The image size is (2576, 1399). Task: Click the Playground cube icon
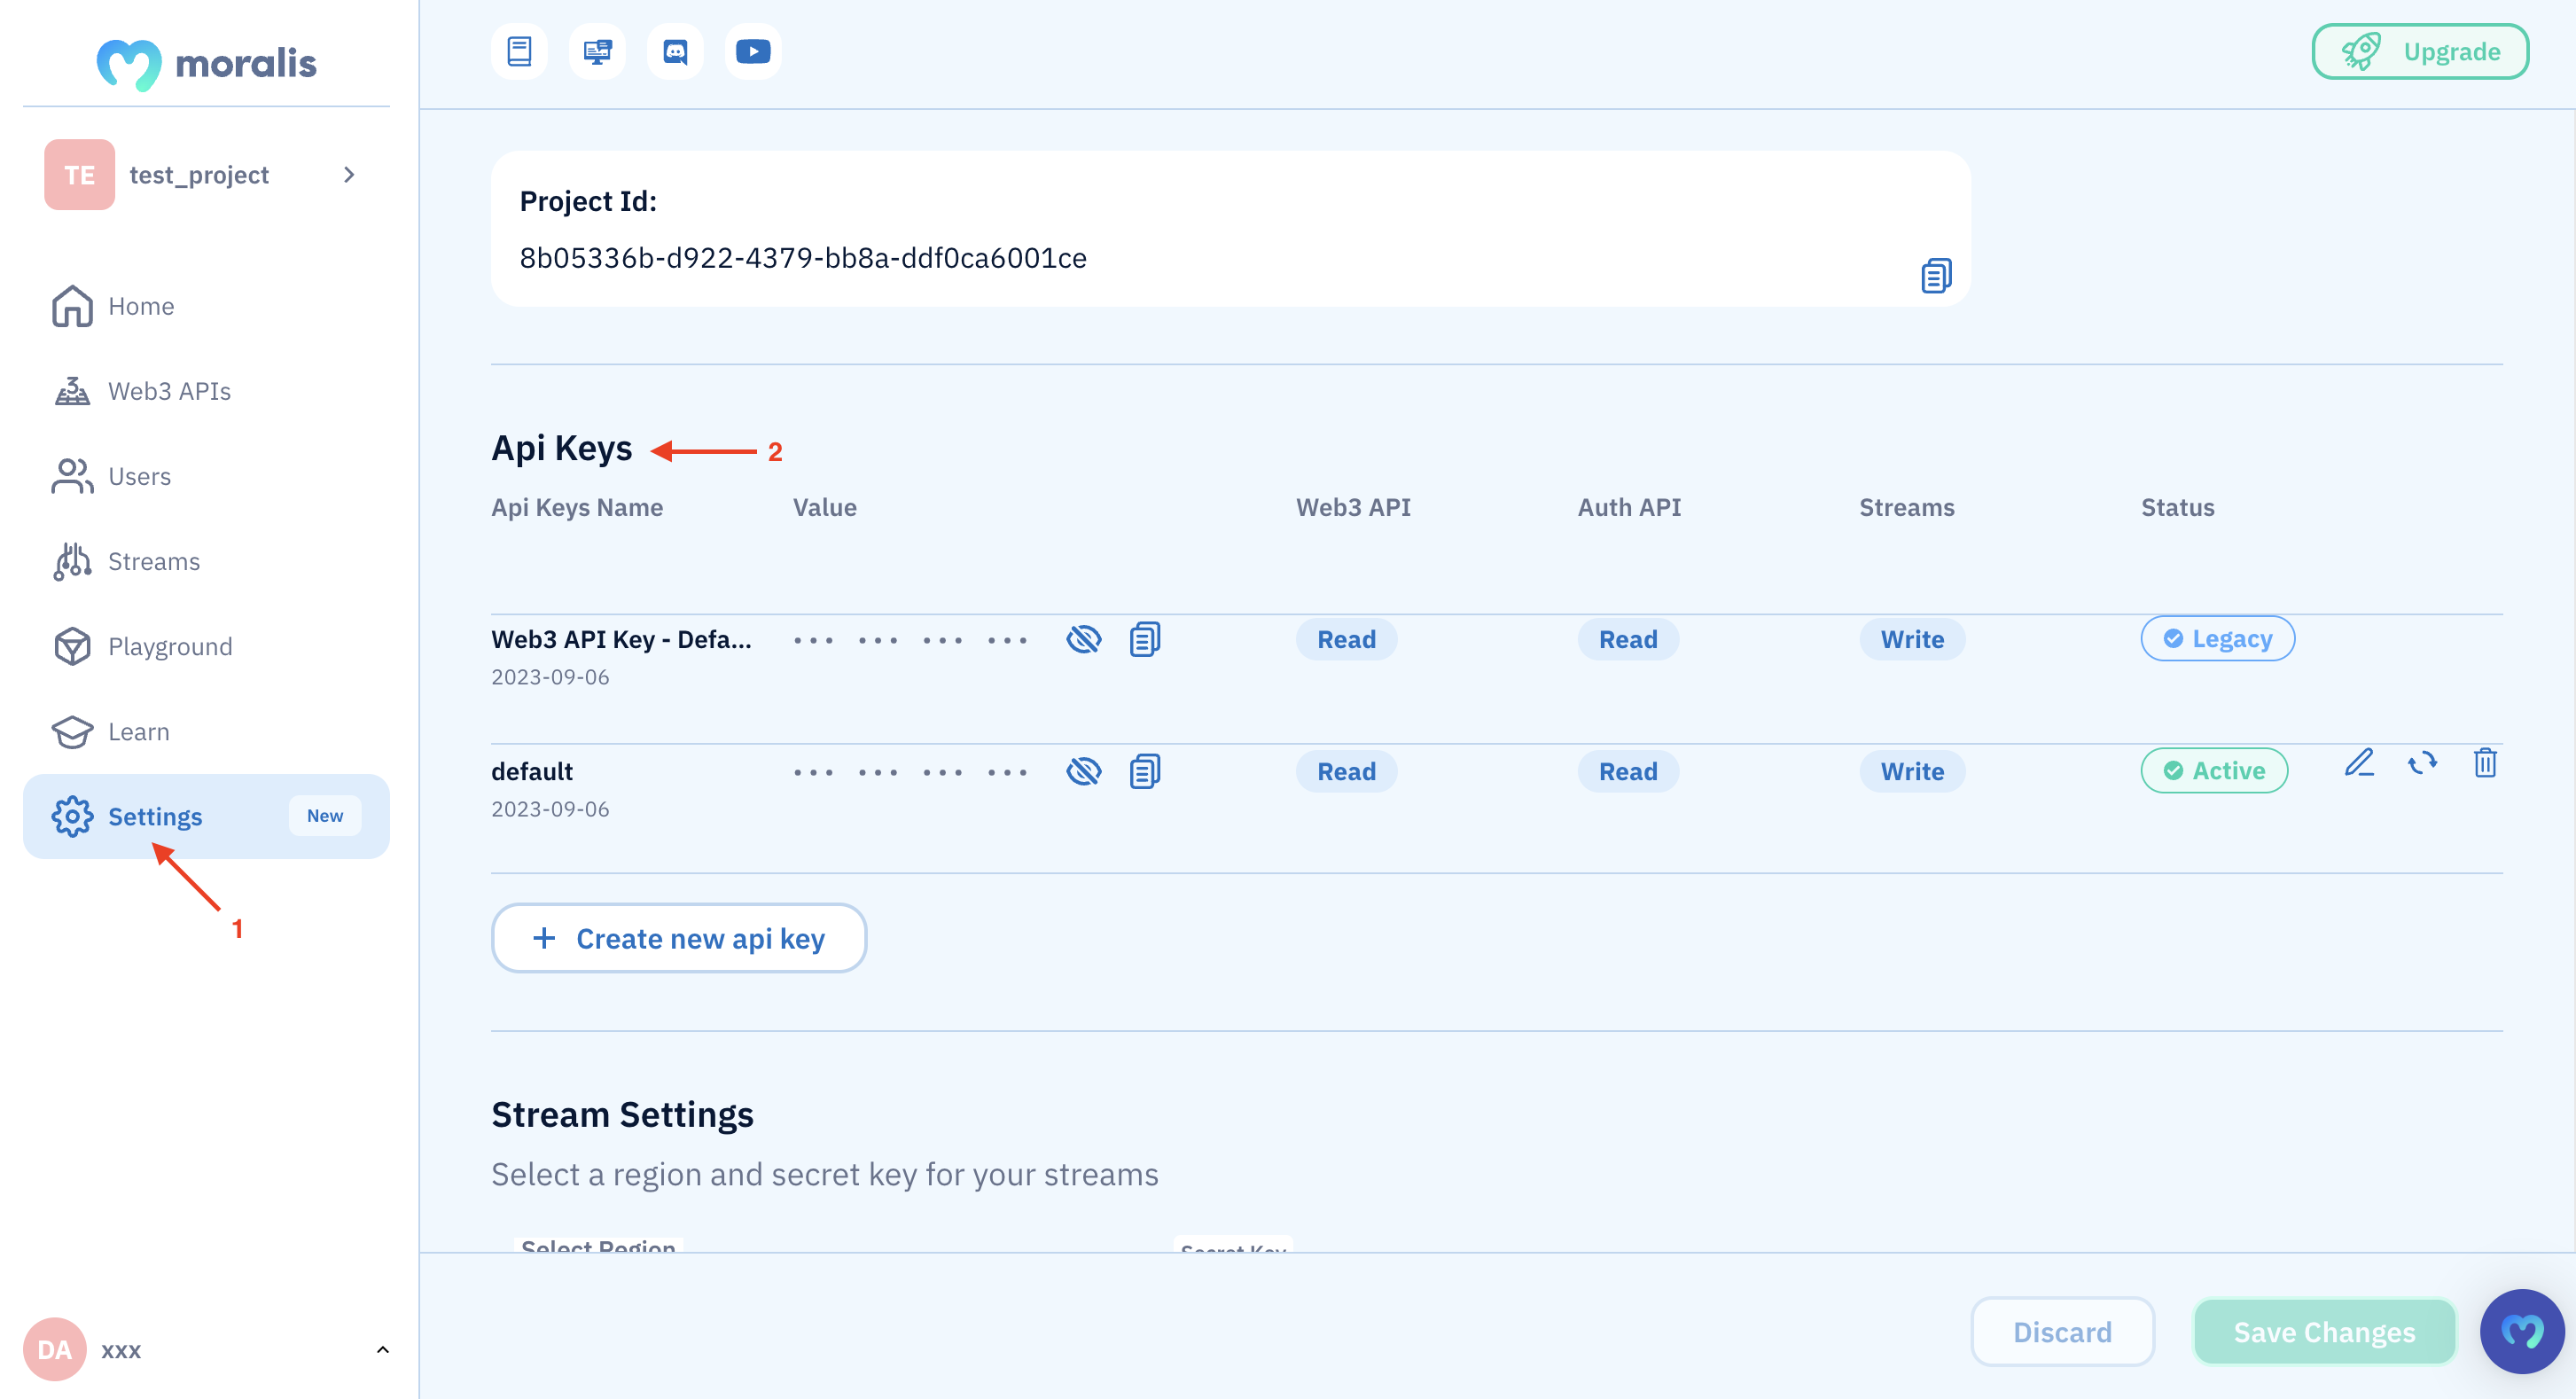(x=72, y=646)
